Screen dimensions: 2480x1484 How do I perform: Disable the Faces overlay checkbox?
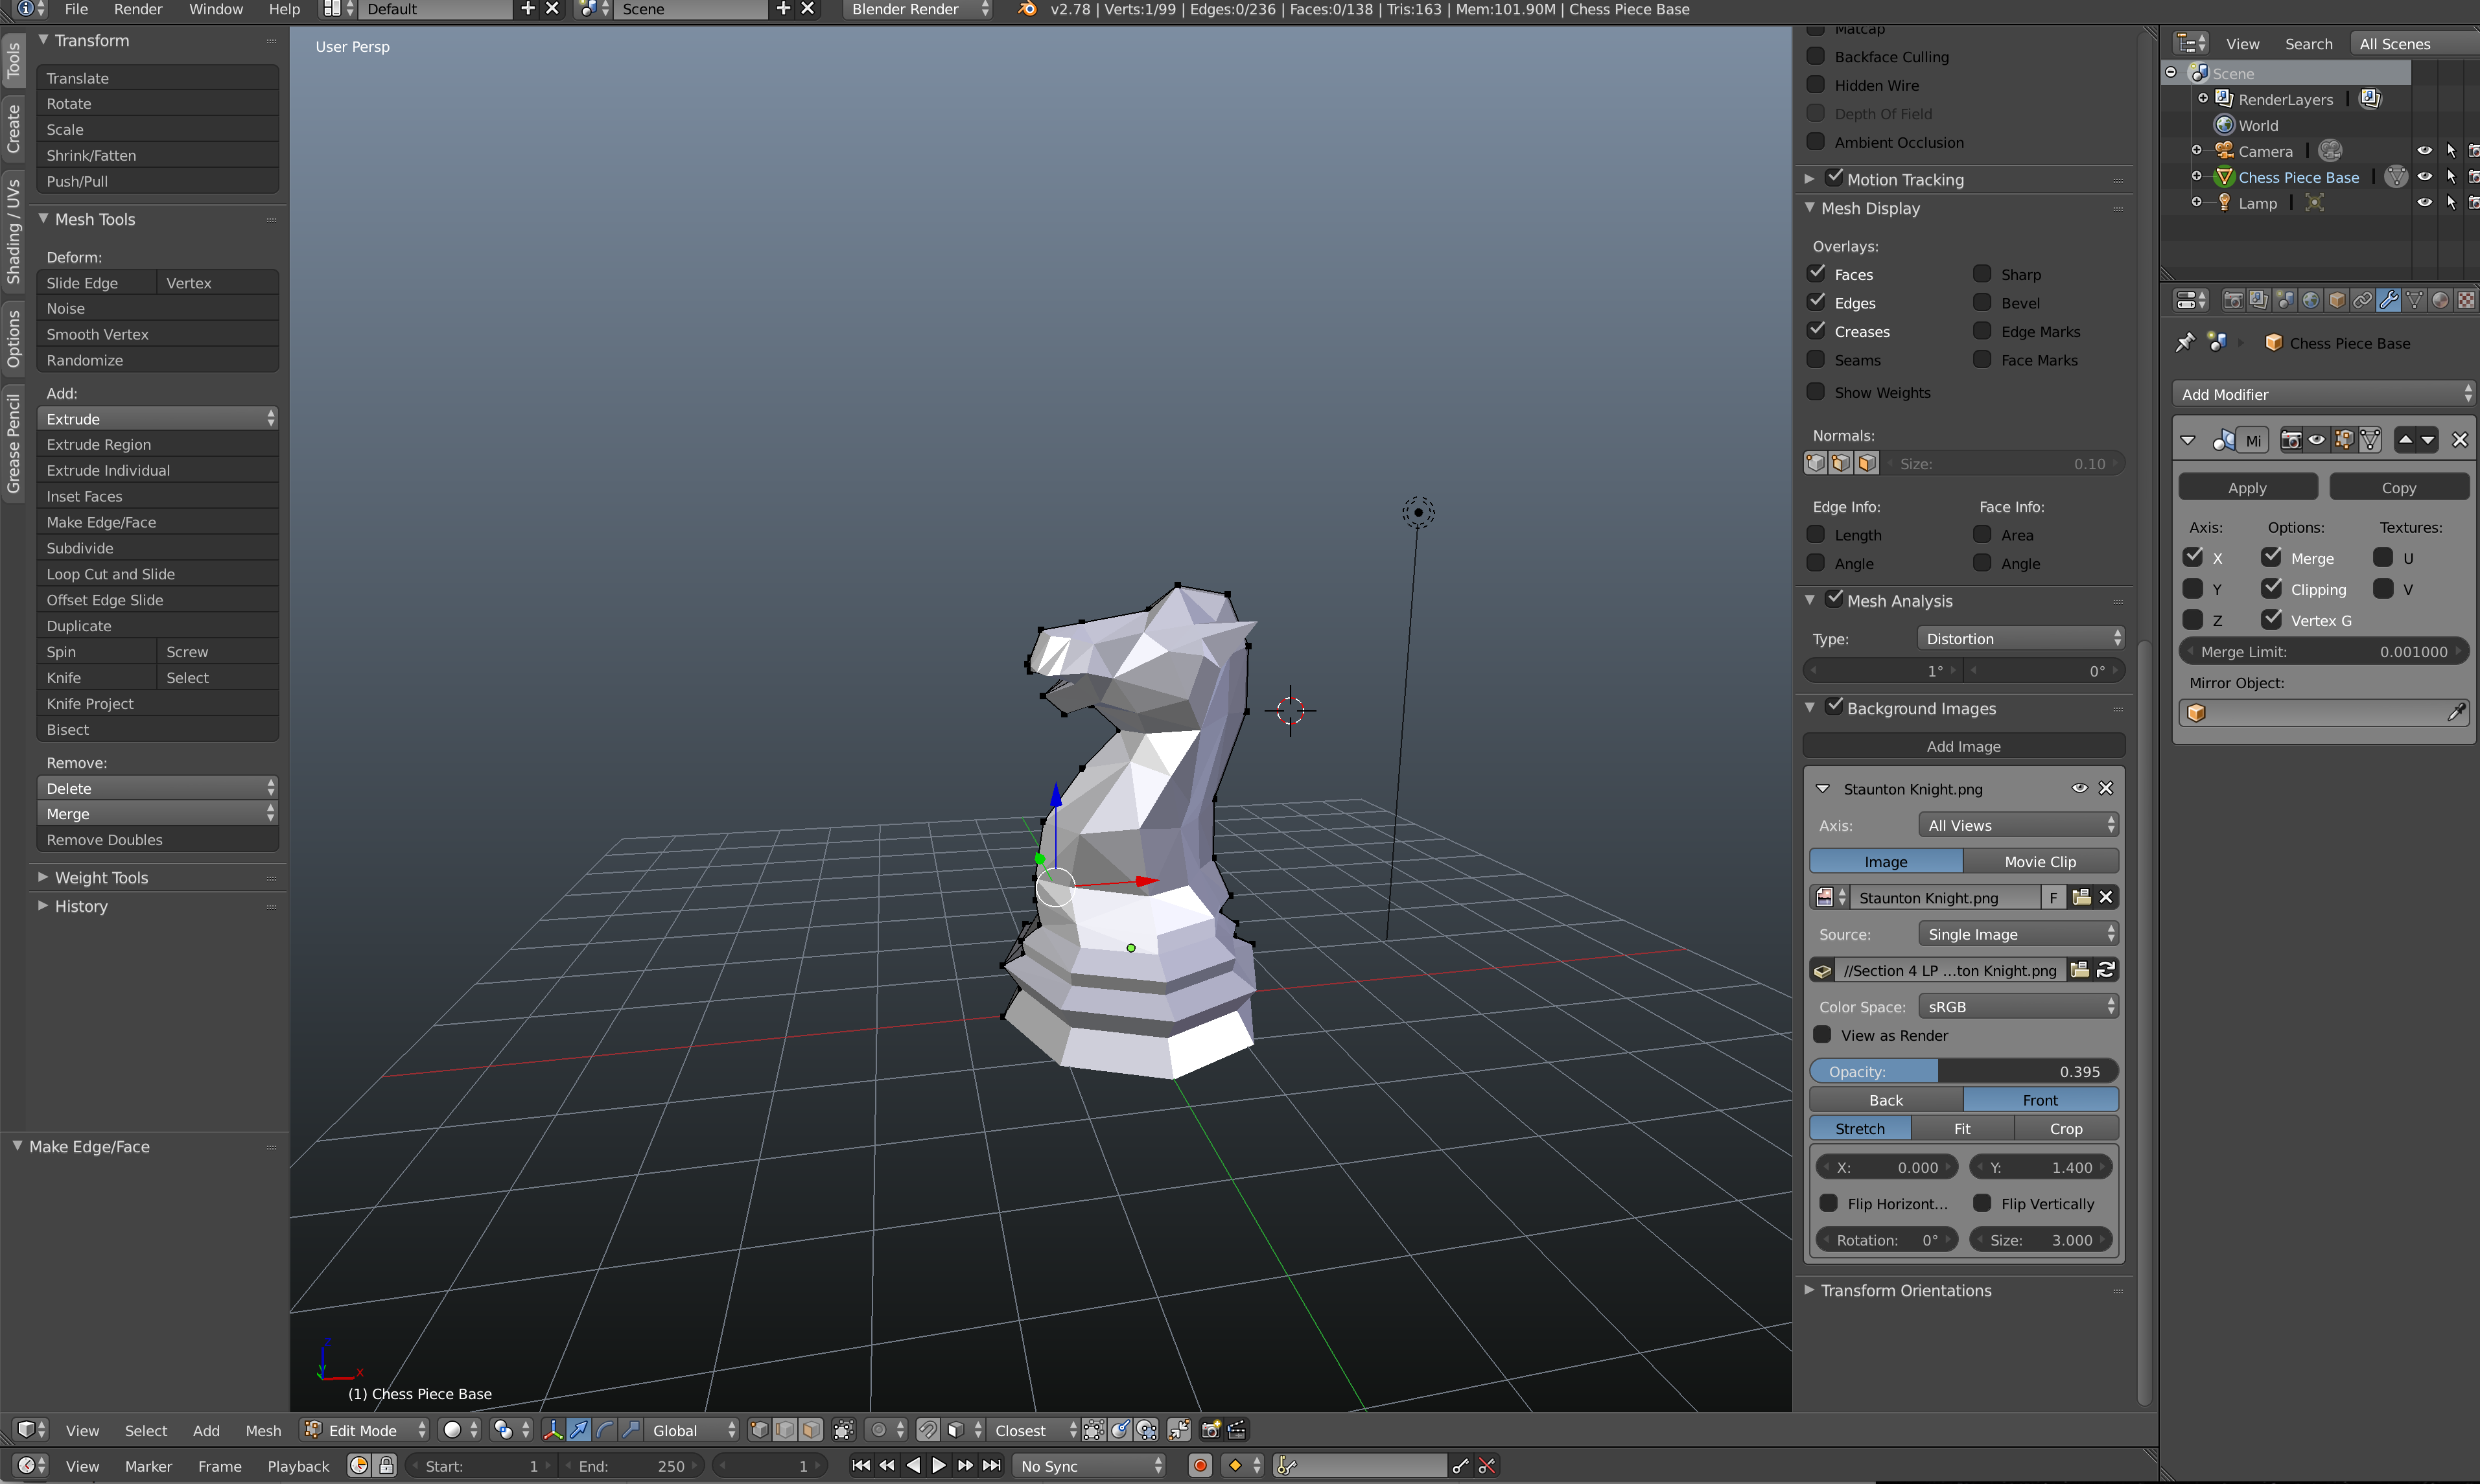point(1816,273)
